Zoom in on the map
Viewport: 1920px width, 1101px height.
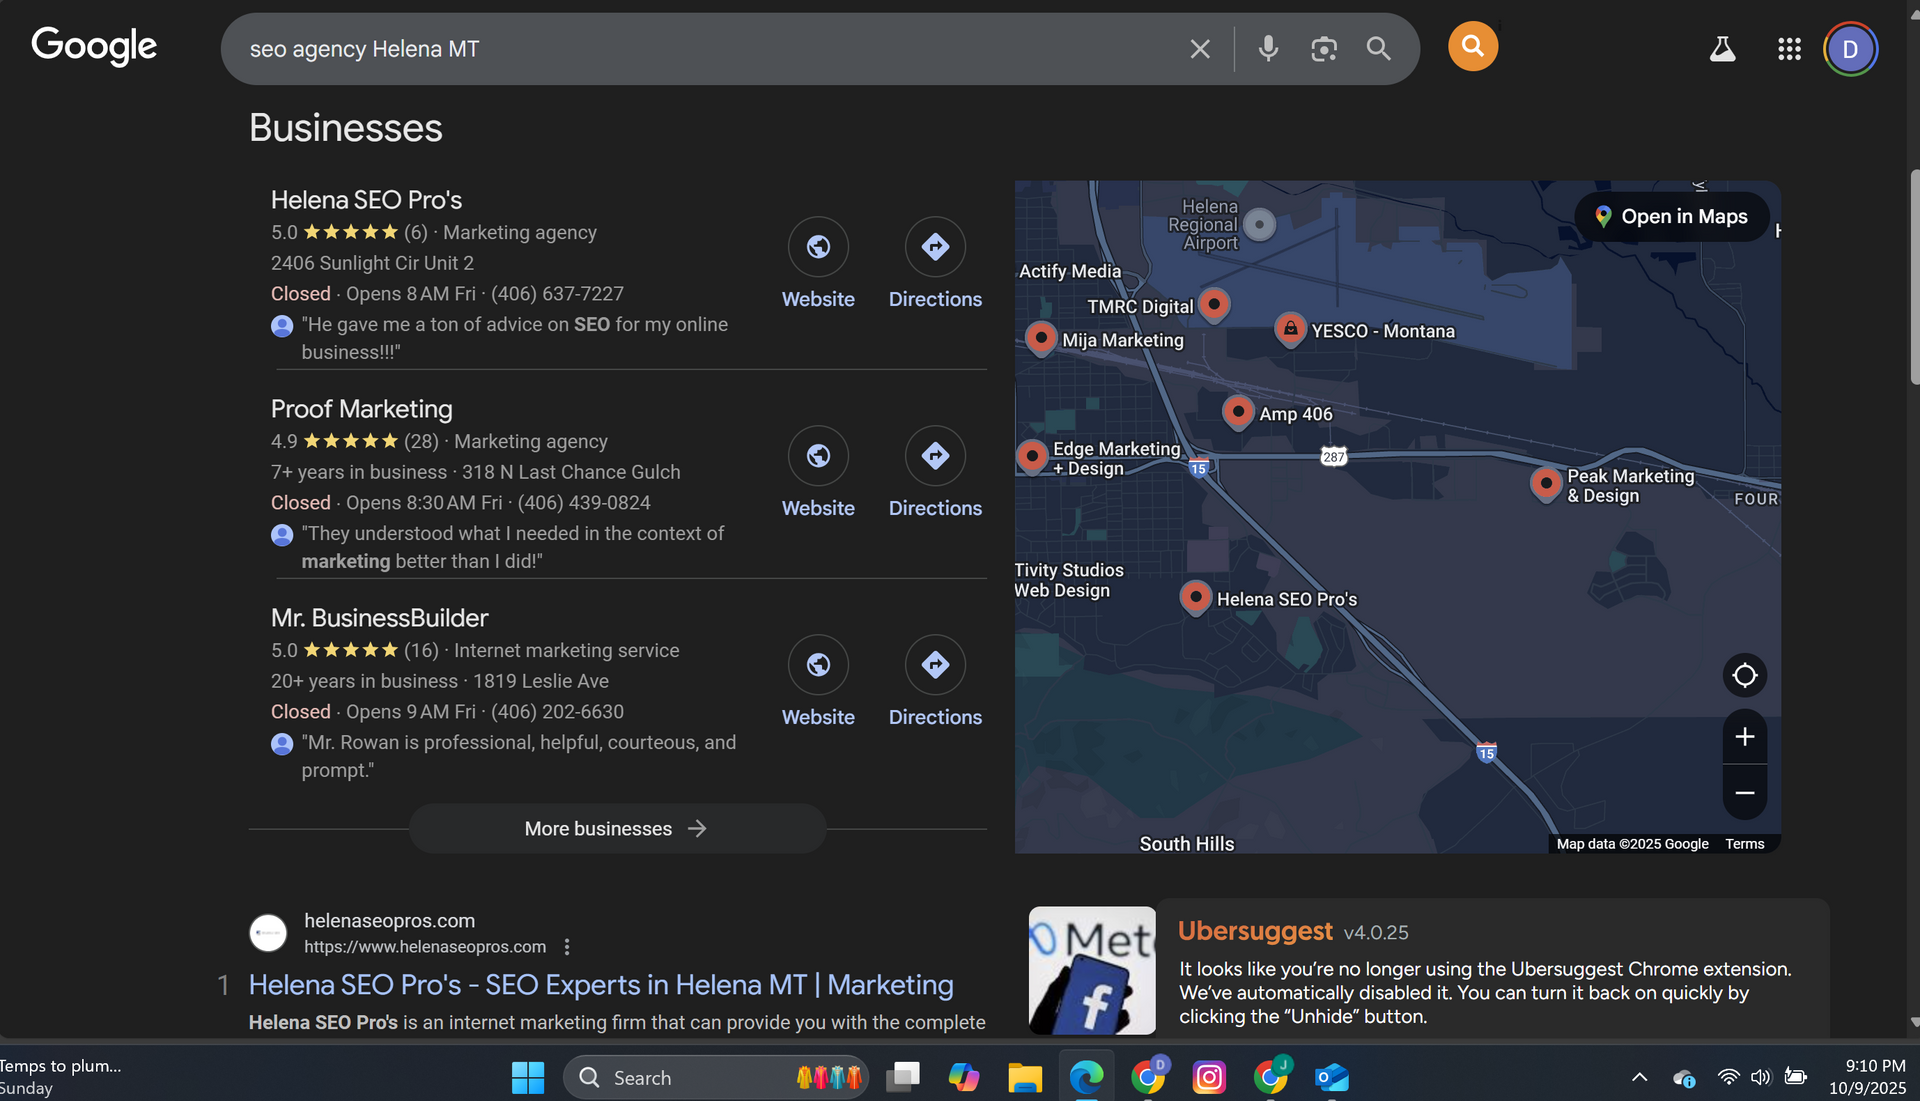point(1744,737)
